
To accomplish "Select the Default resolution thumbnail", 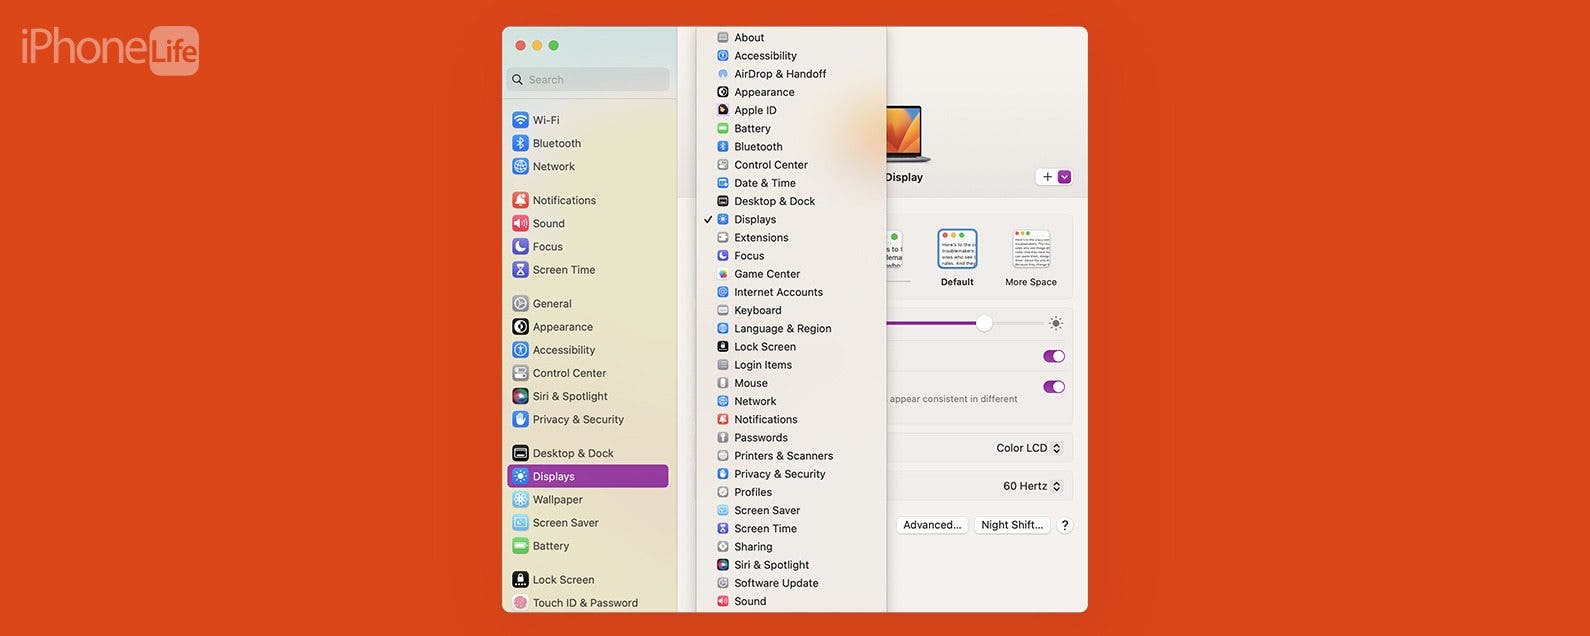I will pos(957,249).
